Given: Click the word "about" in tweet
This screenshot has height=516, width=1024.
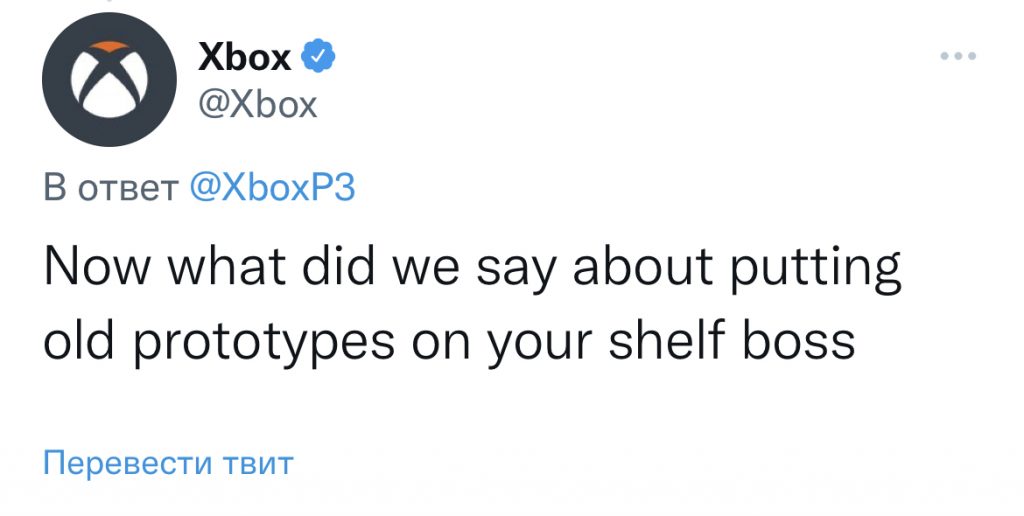Looking at the screenshot, I should (x=643, y=266).
